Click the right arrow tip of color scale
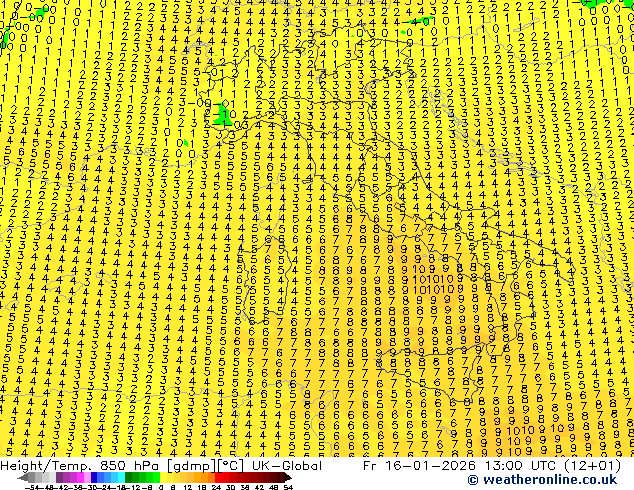This screenshot has width=634, height=490. pos(290,478)
